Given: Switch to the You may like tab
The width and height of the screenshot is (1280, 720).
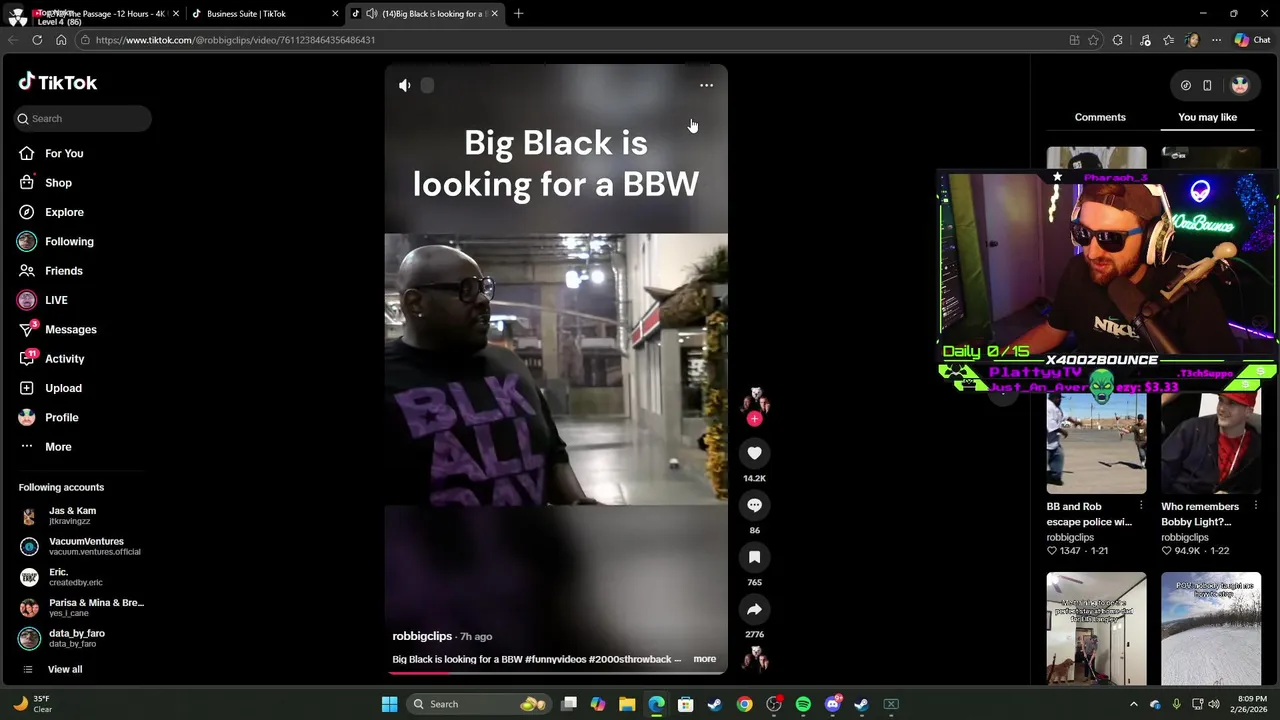Looking at the screenshot, I should click(1207, 117).
